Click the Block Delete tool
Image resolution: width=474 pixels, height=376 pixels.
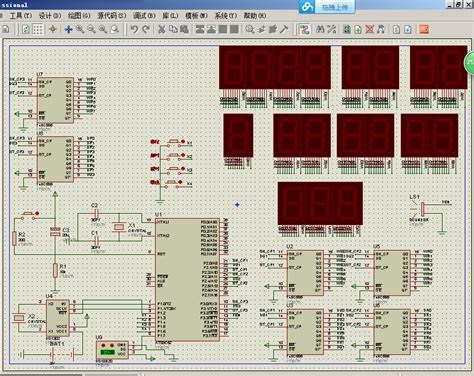(234, 29)
